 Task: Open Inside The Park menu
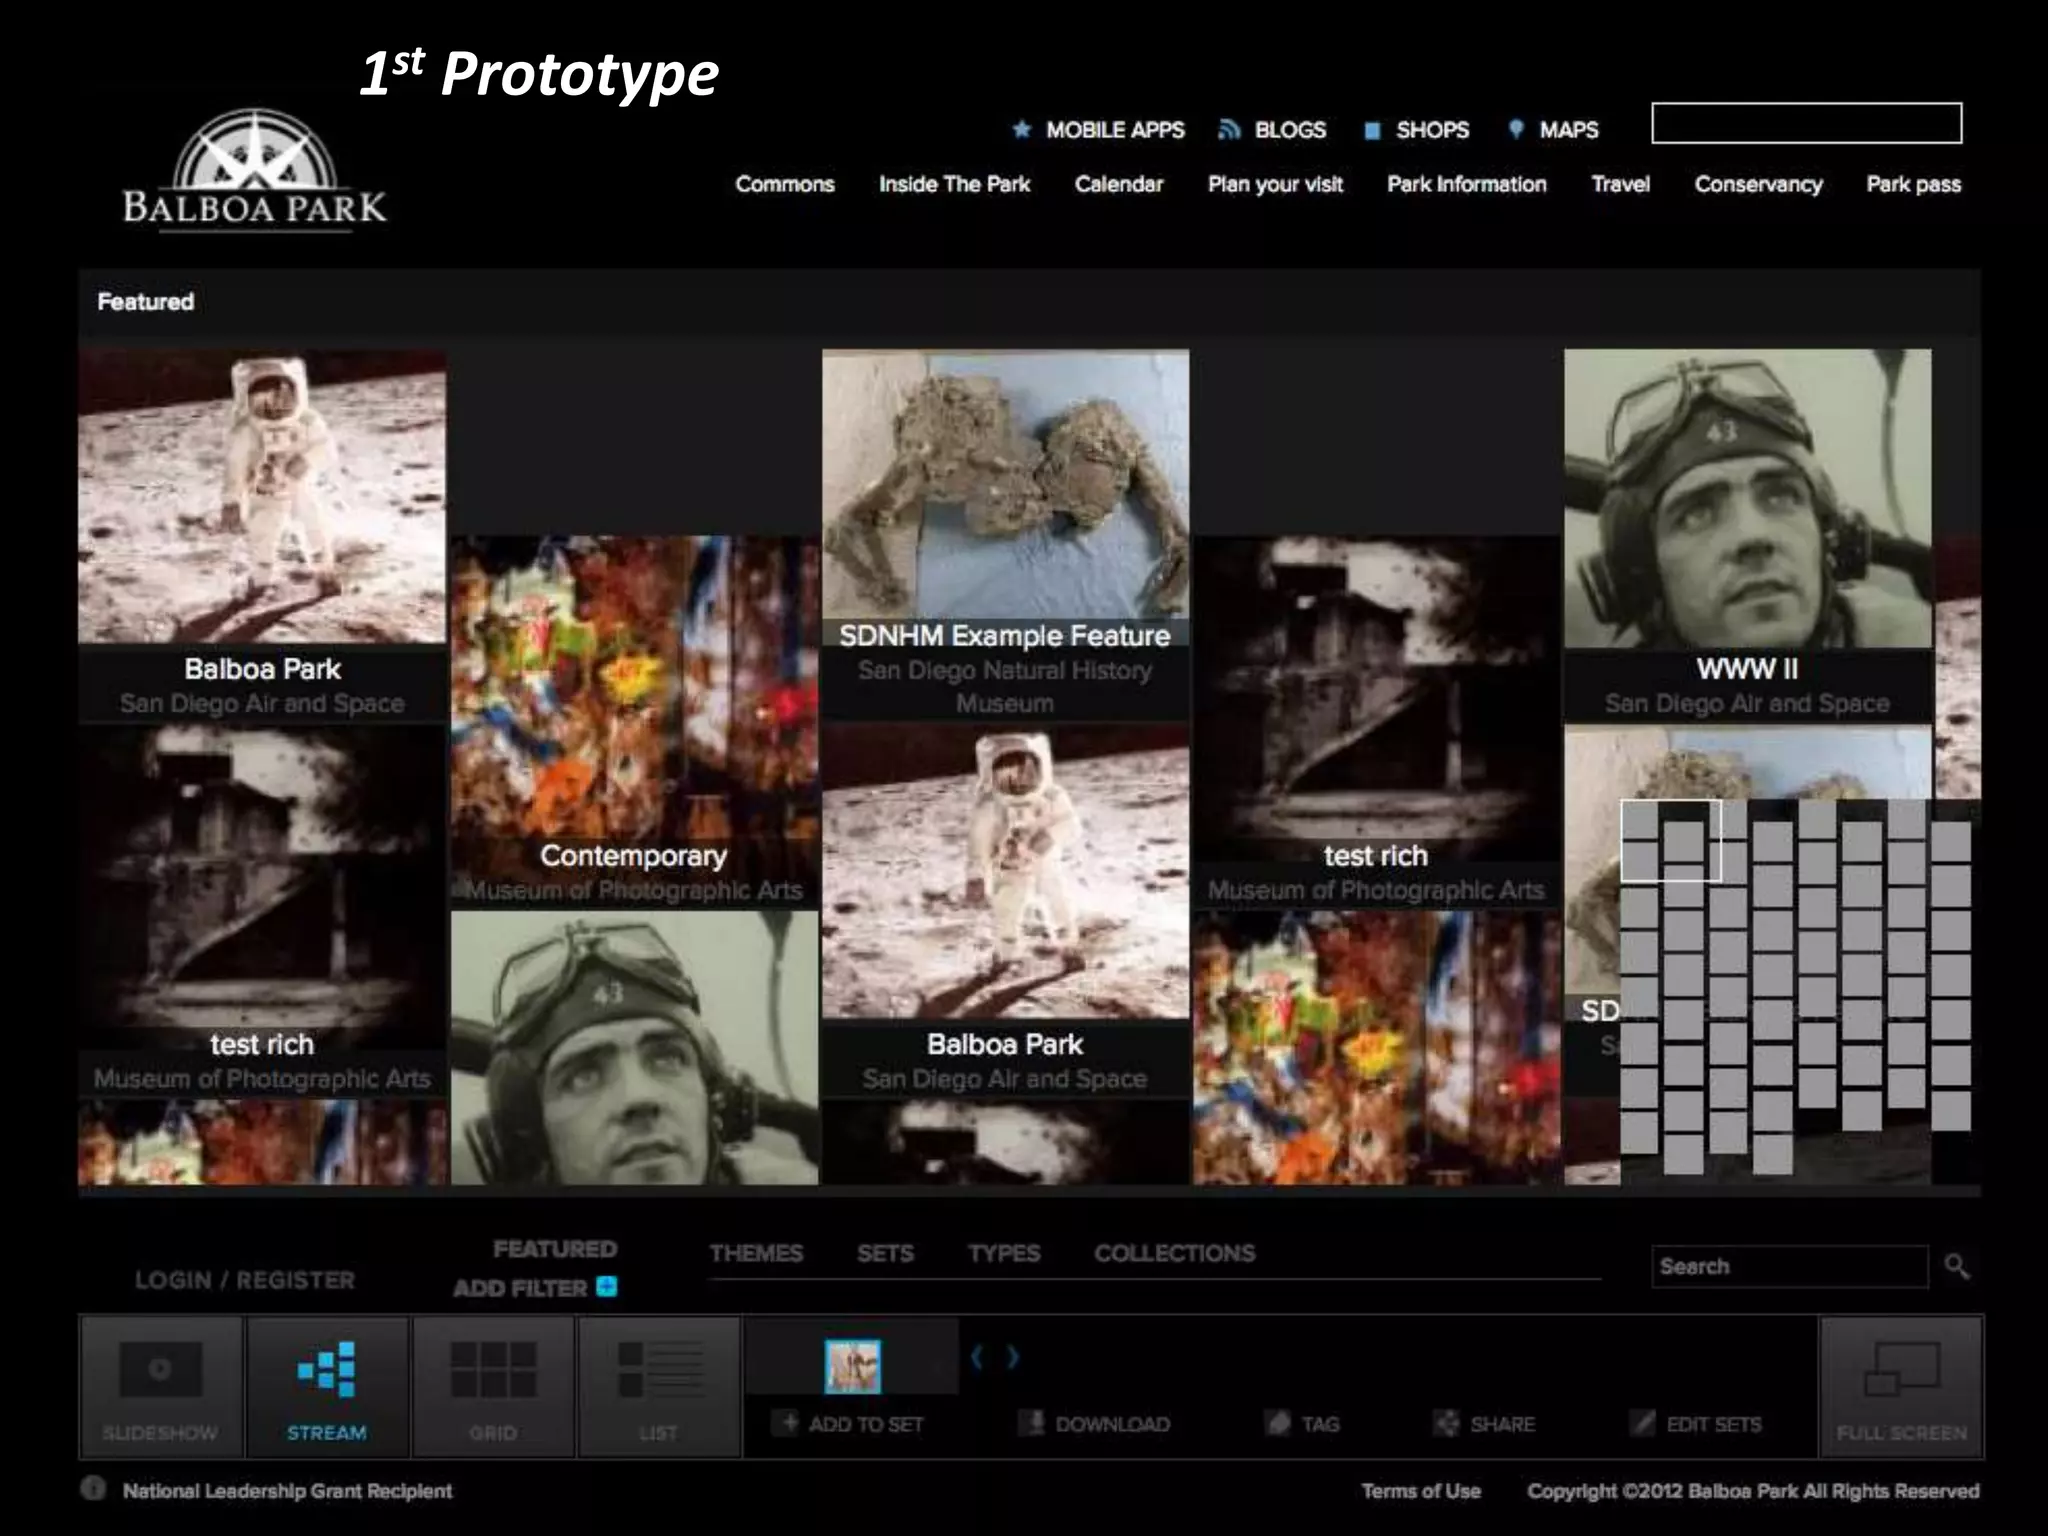(x=954, y=184)
